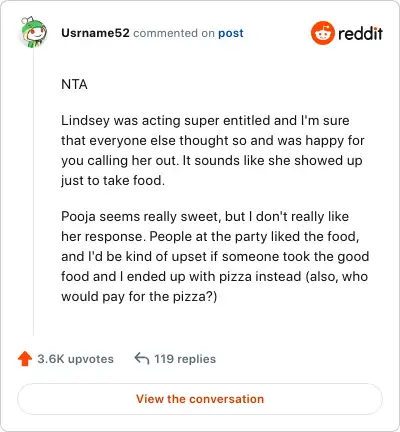This screenshot has height=432, width=400.
Task: Click the 'just to take food.' line
Action: click(x=113, y=181)
